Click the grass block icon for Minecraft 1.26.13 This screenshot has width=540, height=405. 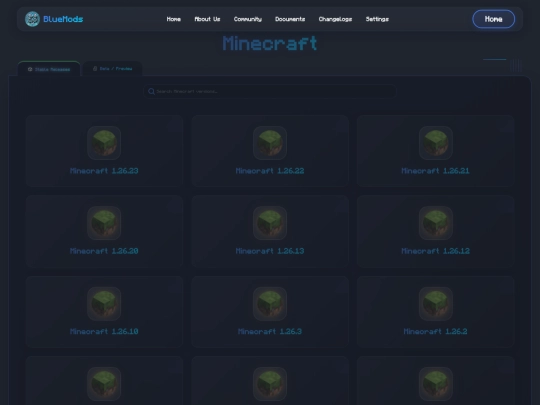[270, 223]
